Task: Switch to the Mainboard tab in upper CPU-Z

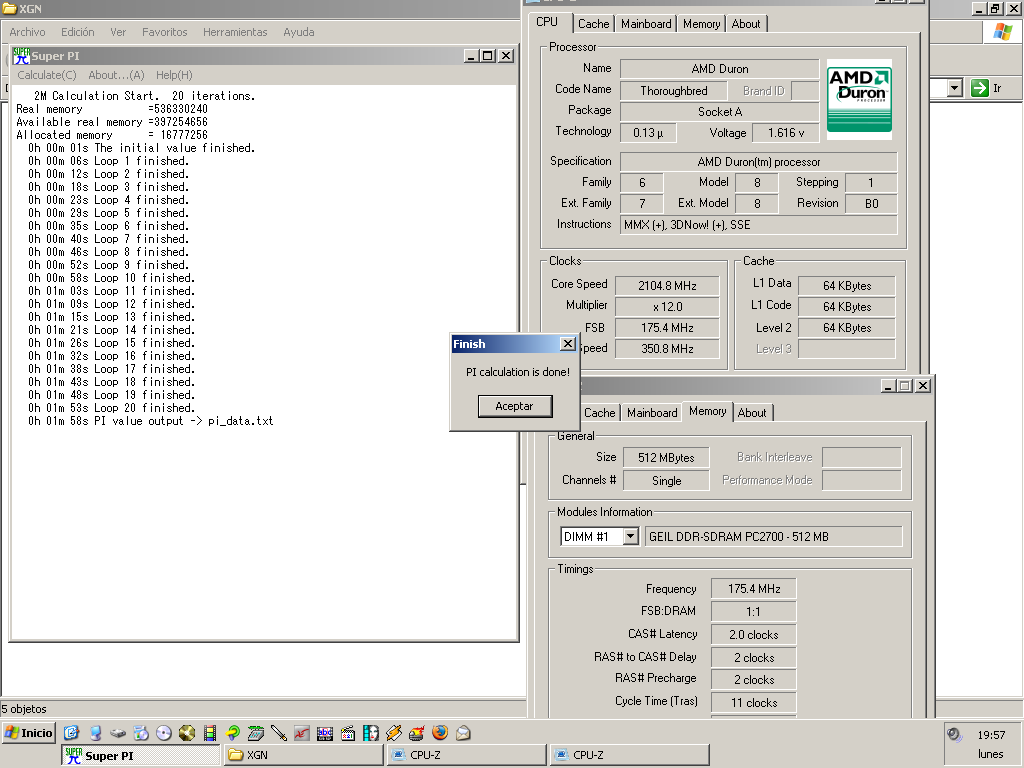Action: [x=646, y=24]
